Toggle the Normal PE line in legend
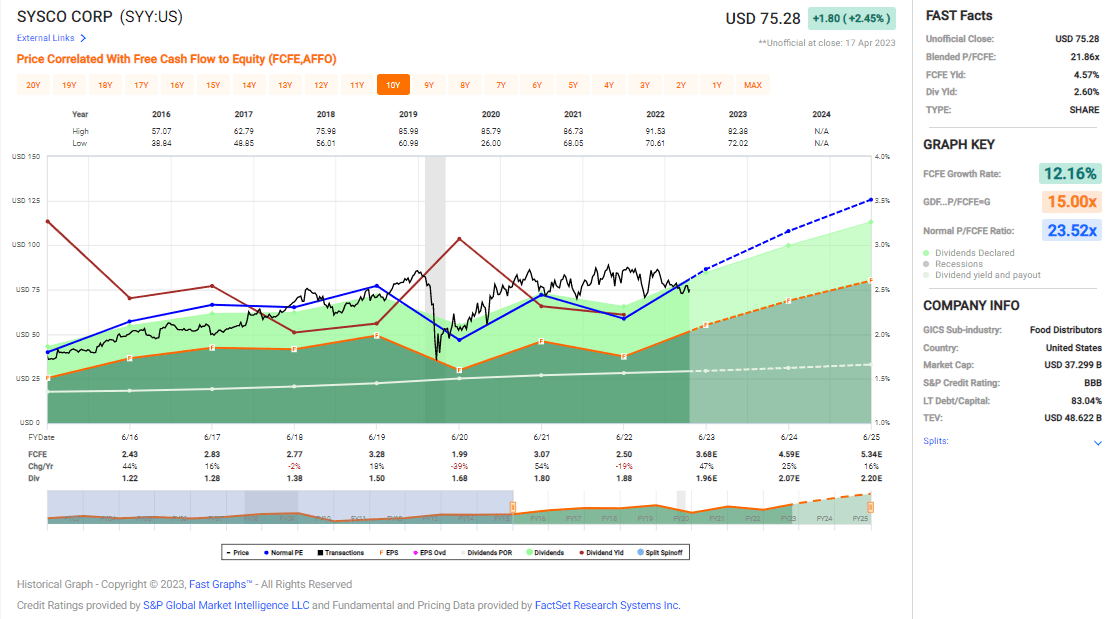The image size is (1113, 619). pos(286,551)
